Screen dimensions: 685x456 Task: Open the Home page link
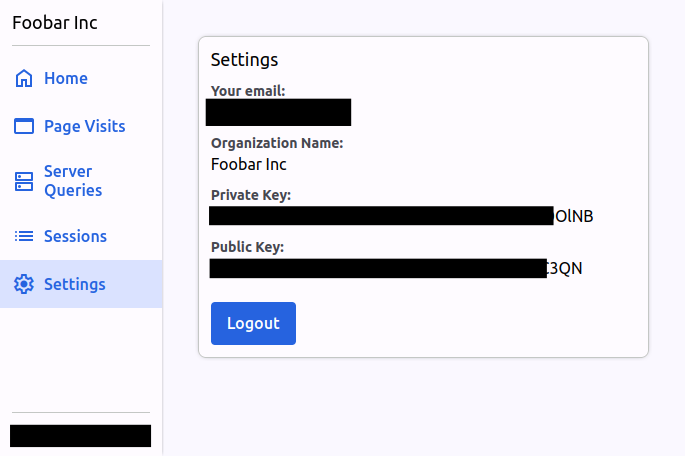point(81,79)
